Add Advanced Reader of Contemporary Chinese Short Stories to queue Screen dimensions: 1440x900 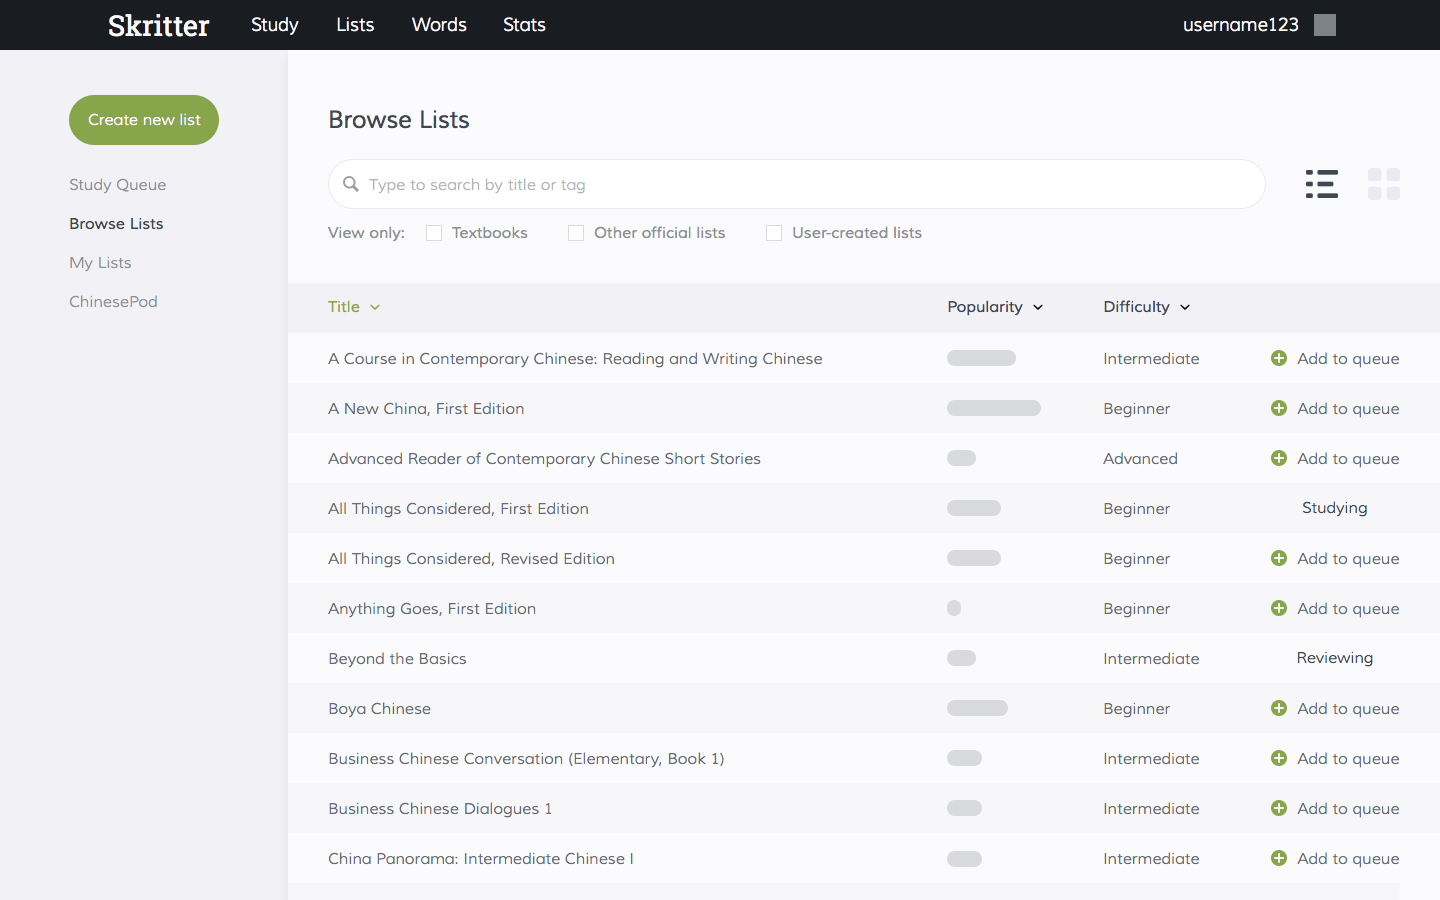[1335, 458]
